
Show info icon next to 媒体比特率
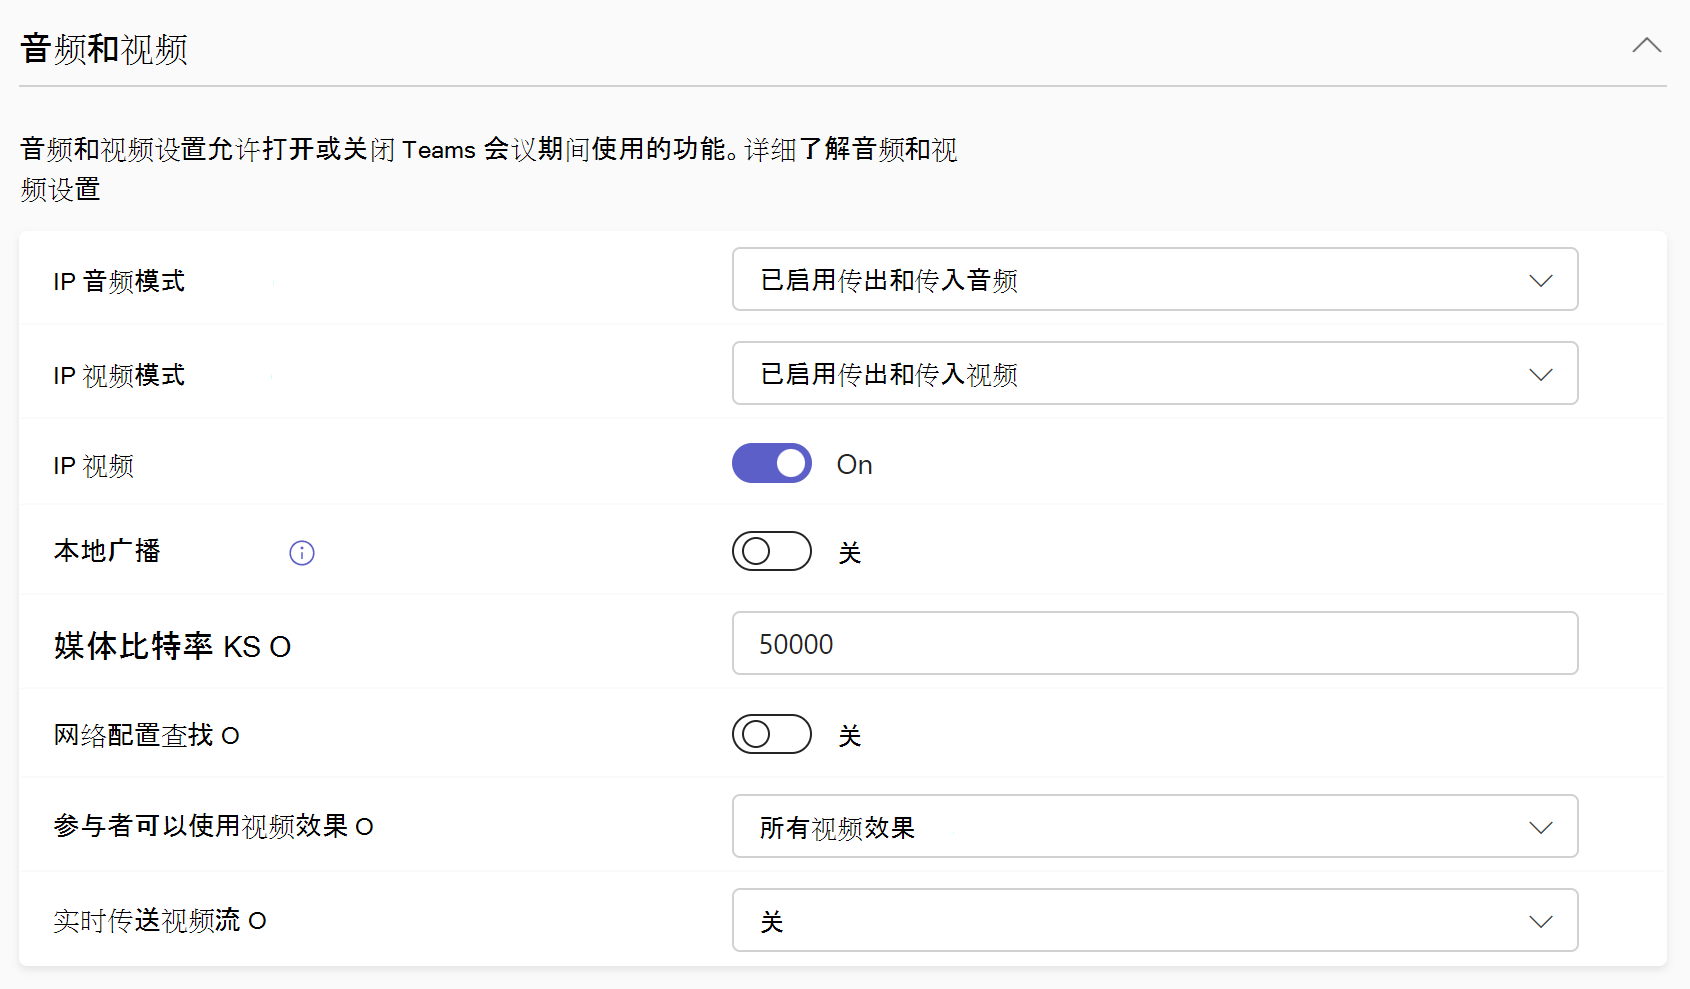(280, 648)
